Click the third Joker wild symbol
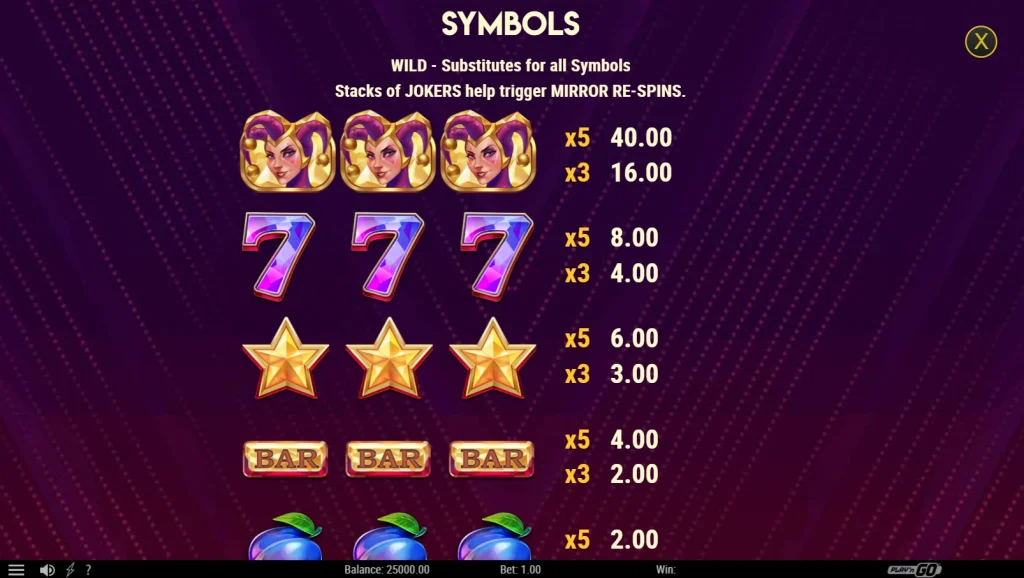This screenshot has height=578, width=1024. click(488, 152)
